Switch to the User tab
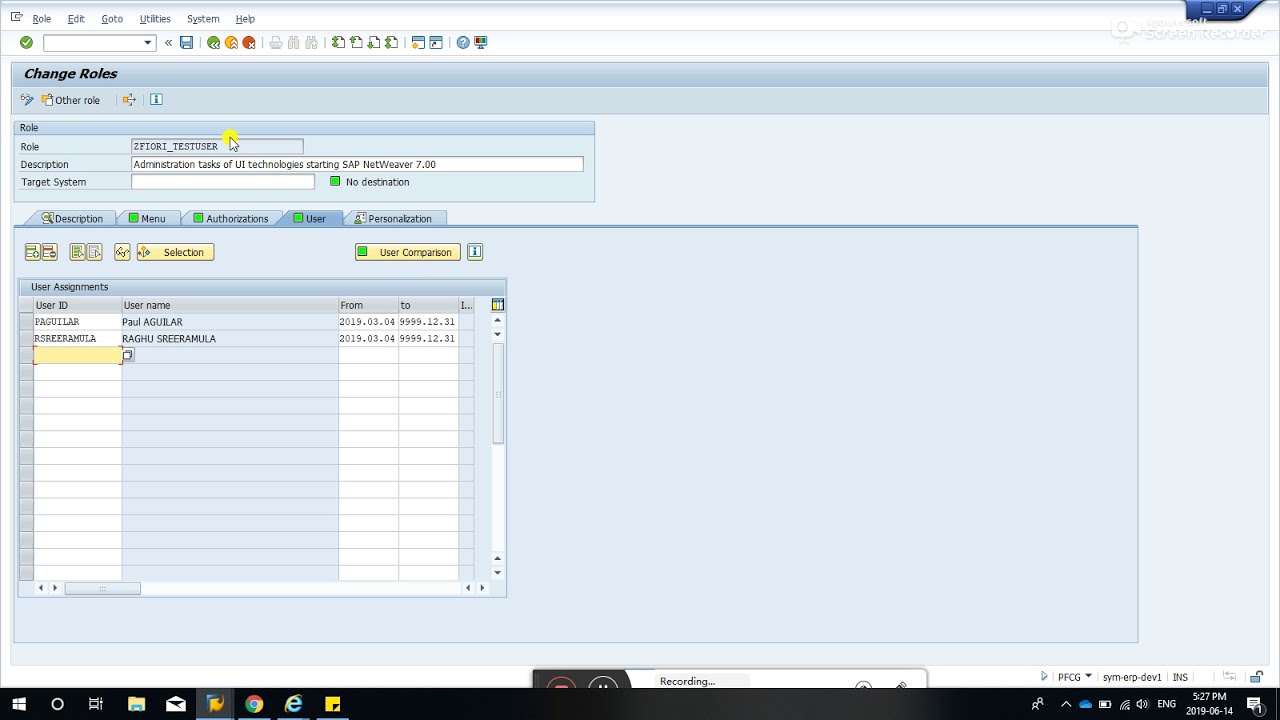The height and width of the screenshot is (720, 1280). tap(309, 218)
